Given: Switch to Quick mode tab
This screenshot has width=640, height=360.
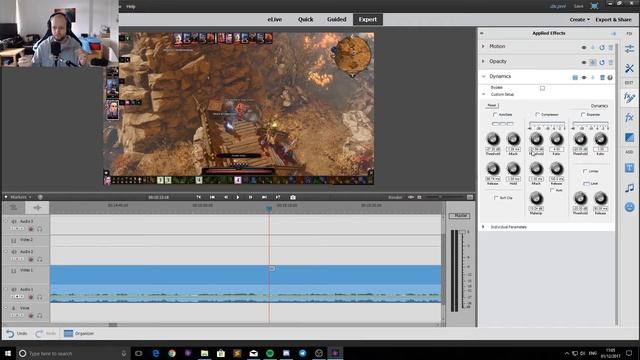Looking at the screenshot, I should [305, 19].
